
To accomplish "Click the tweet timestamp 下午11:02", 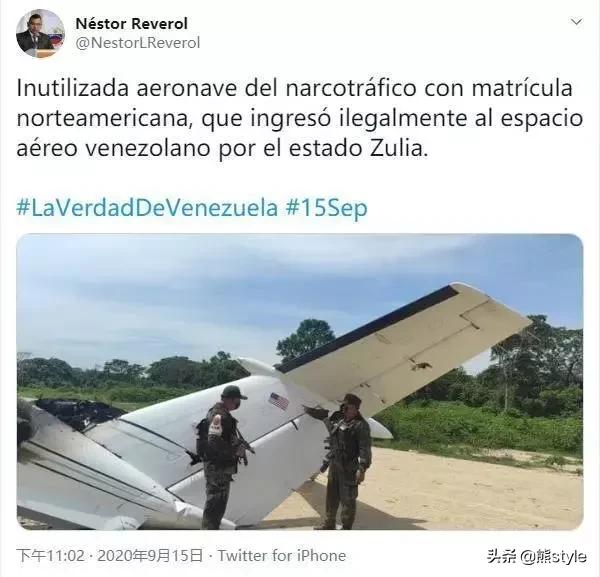I will 51,556.
